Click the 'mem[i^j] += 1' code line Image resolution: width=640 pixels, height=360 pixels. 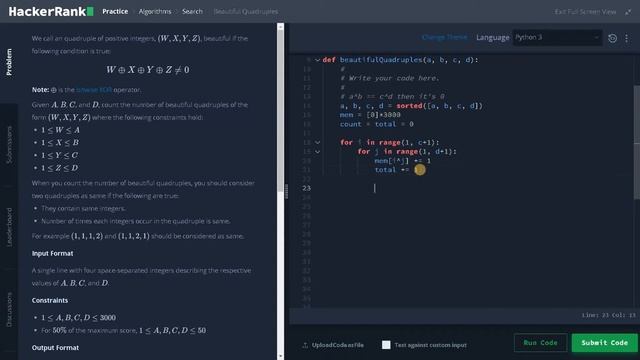tap(403, 161)
